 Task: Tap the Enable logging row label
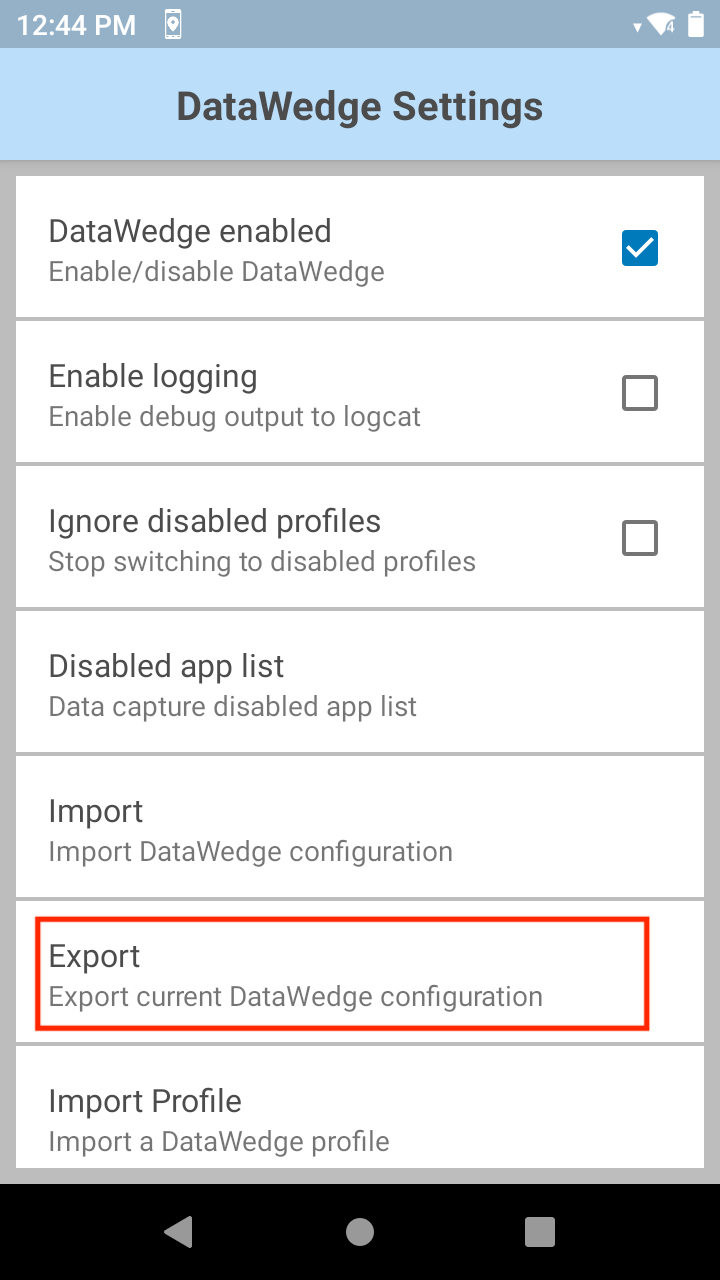153,376
